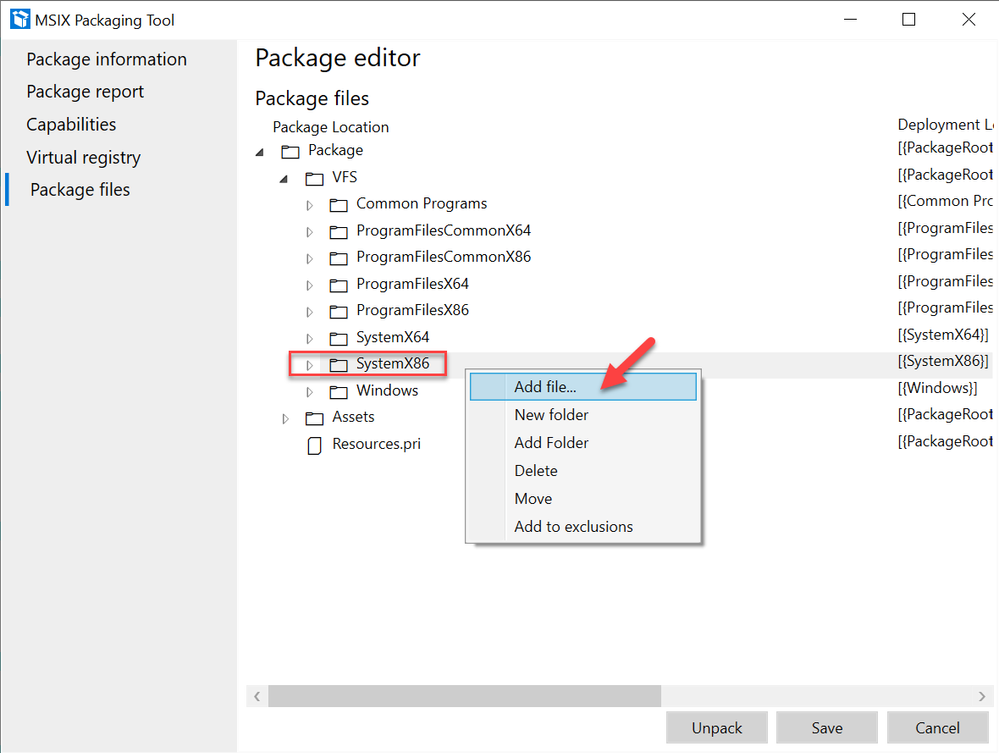The height and width of the screenshot is (753, 999).
Task: Select the VFS tree item label
Action: (x=345, y=177)
